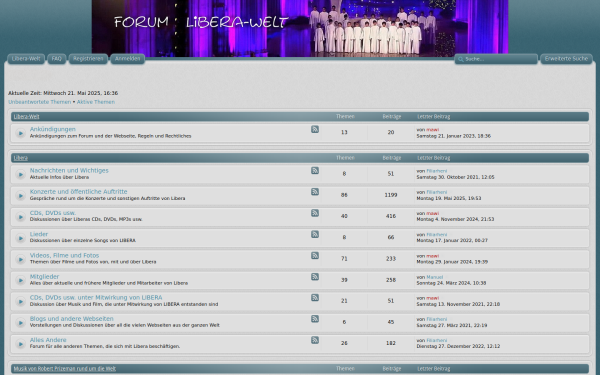
Task: Open Filiarheni's profile in Lieder row
Action: [437, 235]
